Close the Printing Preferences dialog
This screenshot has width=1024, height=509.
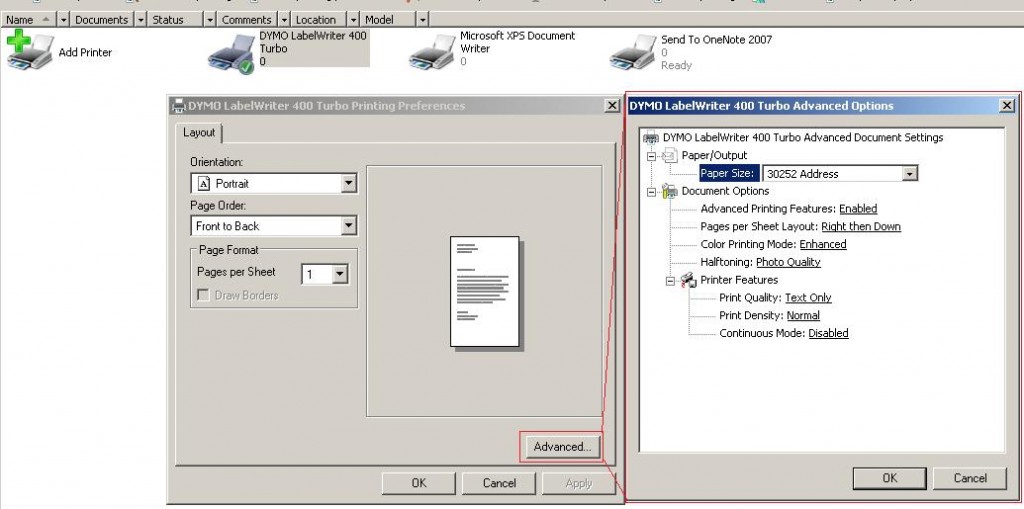coord(612,106)
